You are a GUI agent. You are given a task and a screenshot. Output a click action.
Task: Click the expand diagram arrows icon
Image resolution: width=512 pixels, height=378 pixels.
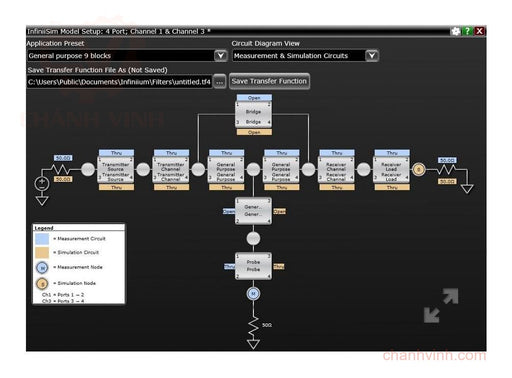coord(441,306)
